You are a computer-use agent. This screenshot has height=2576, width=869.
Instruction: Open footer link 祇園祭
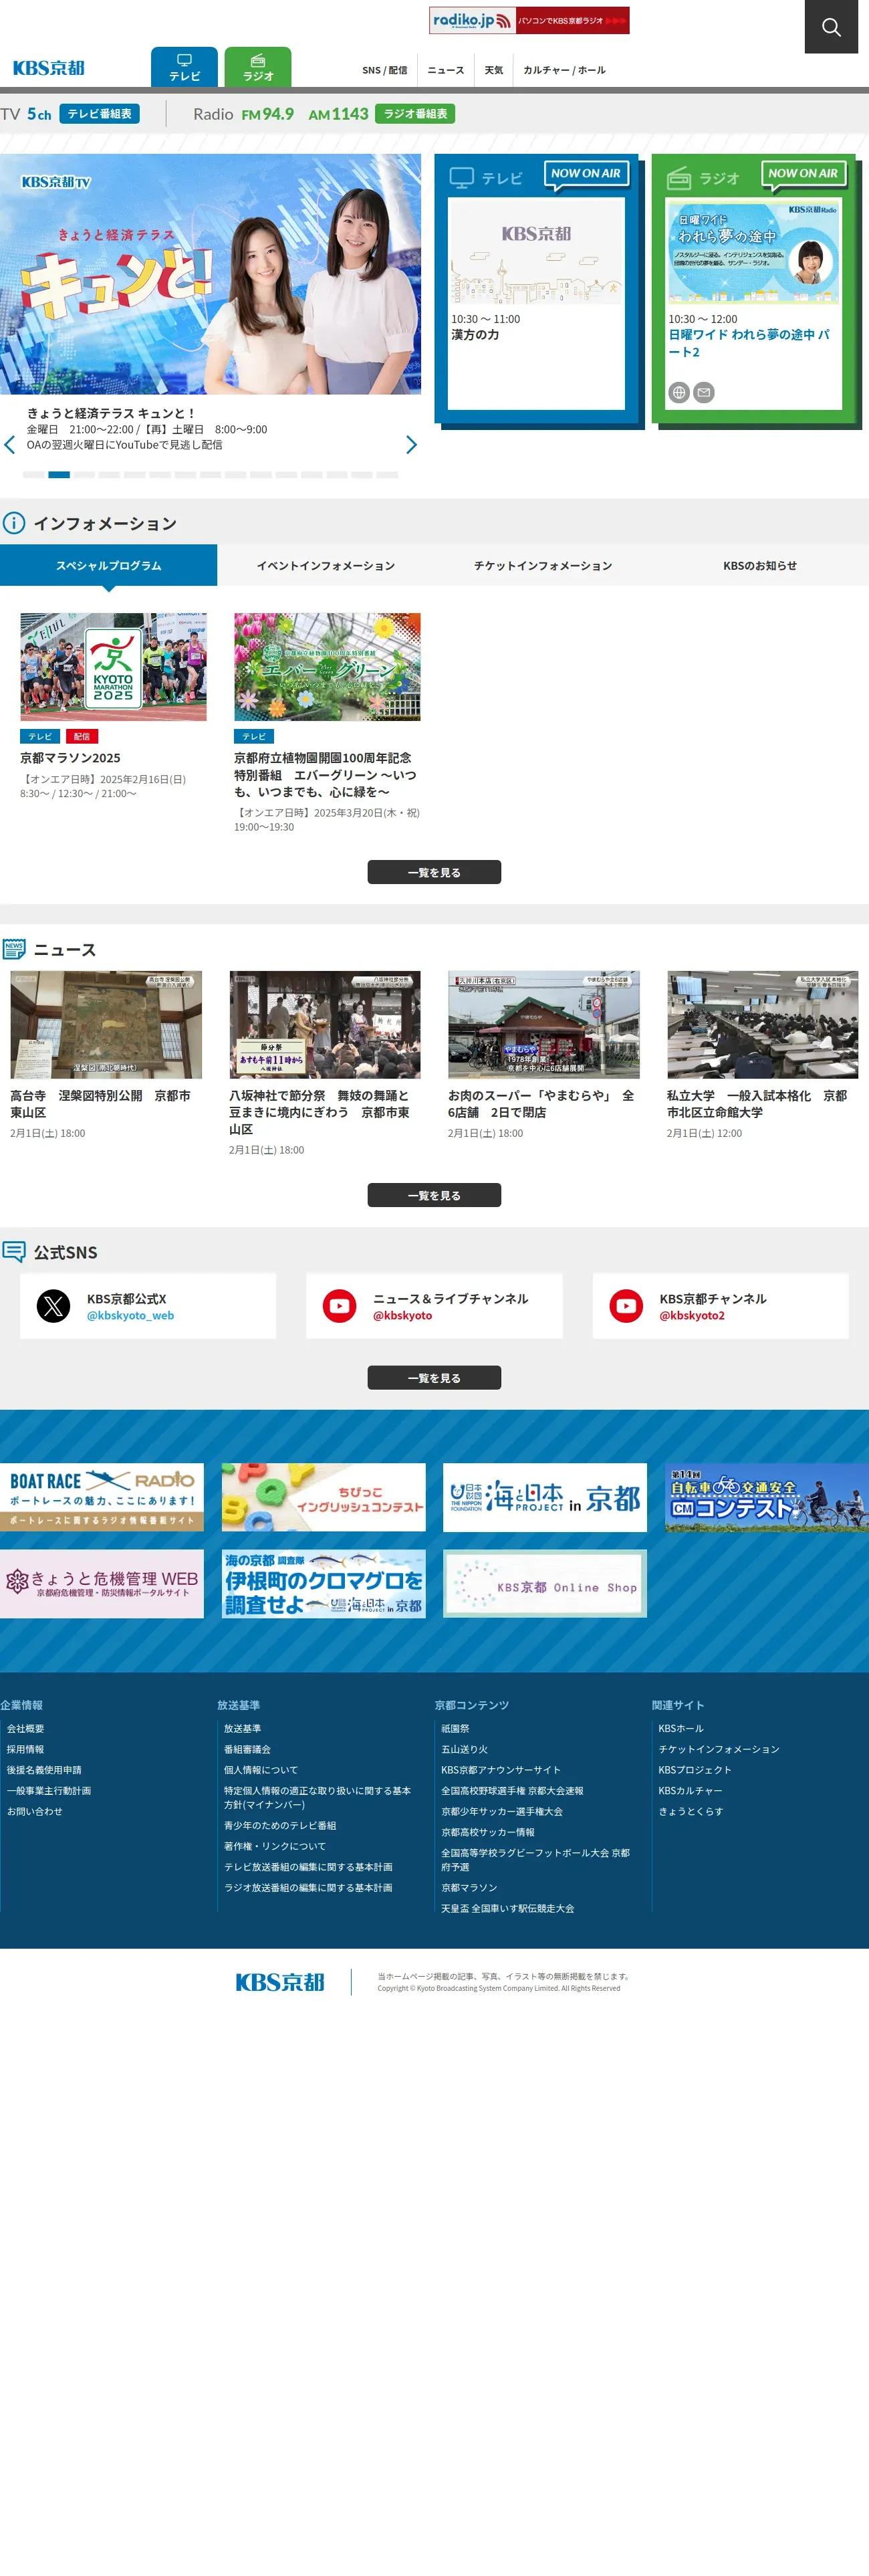point(455,1728)
